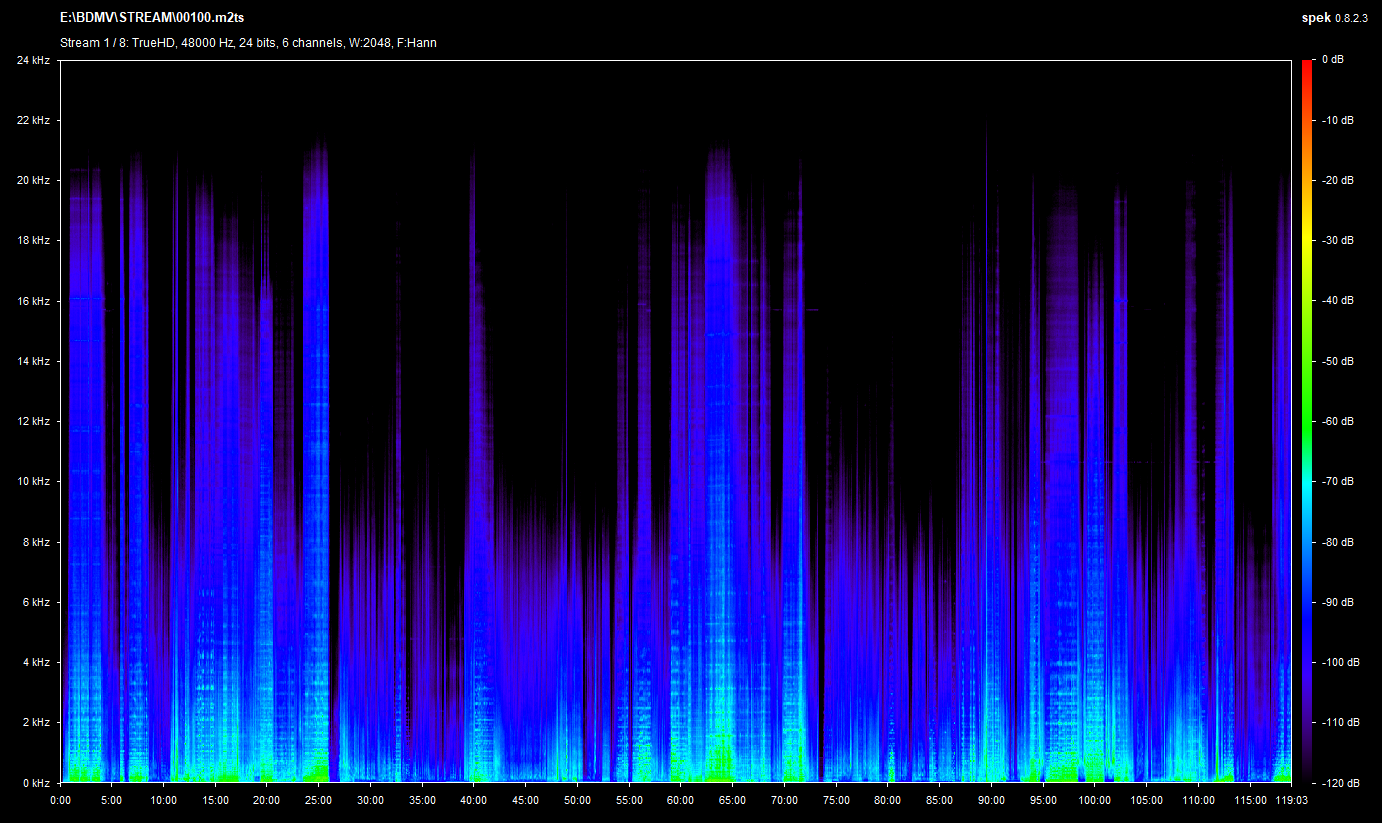Click the 0 kHz frequency axis label
Viewport: 1382px width, 823px height.
(36, 783)
